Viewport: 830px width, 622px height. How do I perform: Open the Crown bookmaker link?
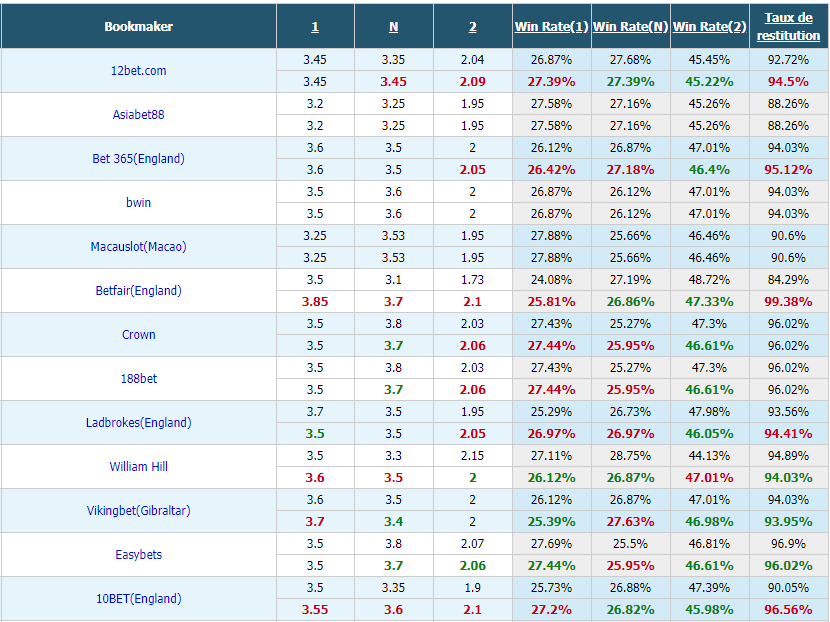pos(139,334)
